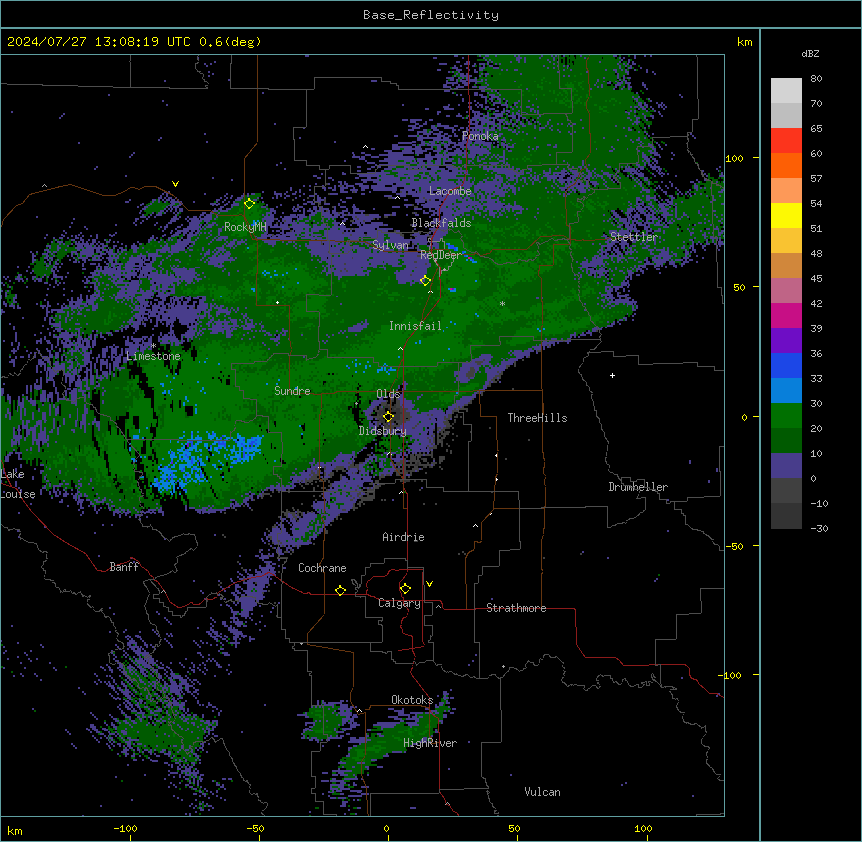
Task: Click the yellow diamond marker between Olds and Didsbury
Action: [388, 416]
